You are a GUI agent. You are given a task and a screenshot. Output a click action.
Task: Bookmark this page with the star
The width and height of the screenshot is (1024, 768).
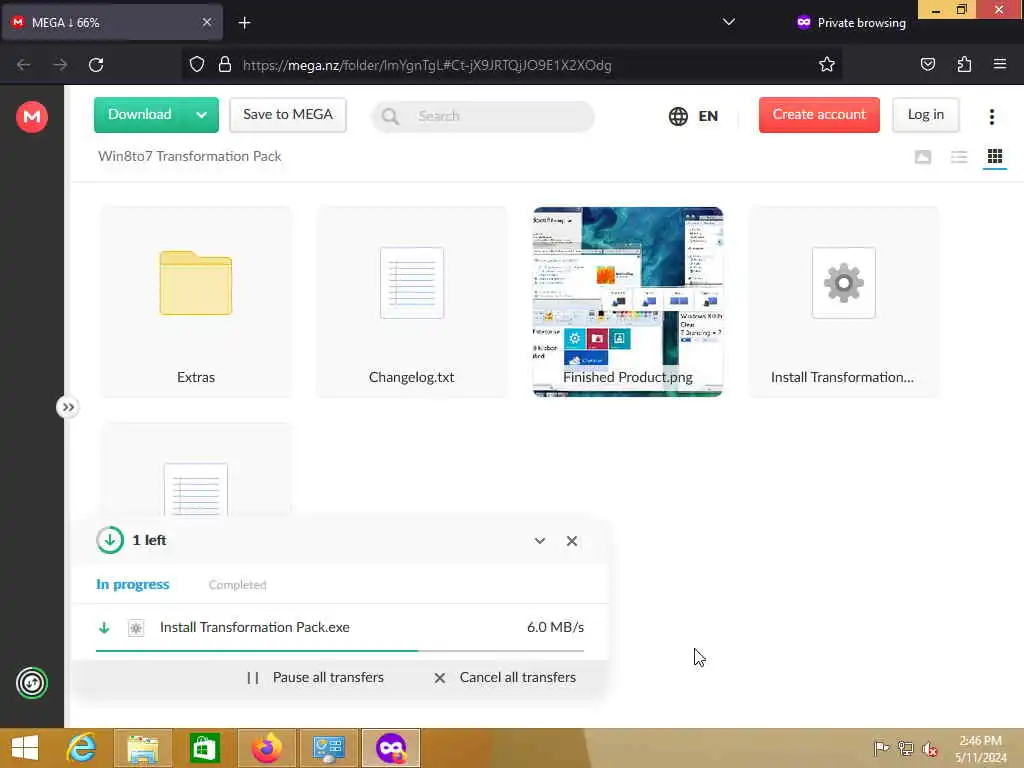[827, 64]
